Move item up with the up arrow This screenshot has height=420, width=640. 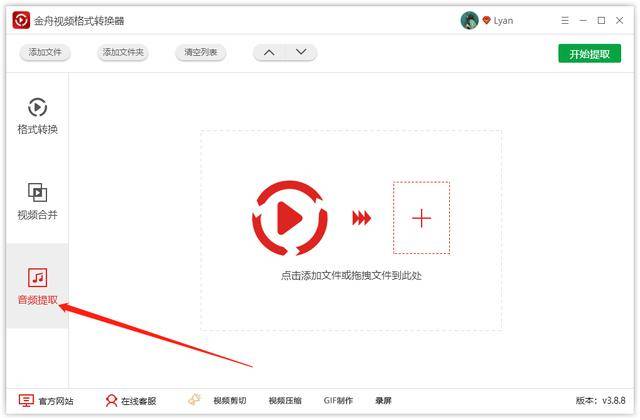point(268,53)
